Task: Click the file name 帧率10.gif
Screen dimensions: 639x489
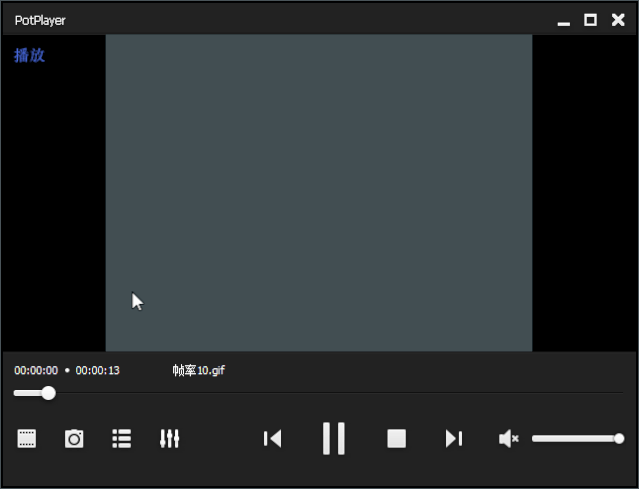Action: pos(198,370)
